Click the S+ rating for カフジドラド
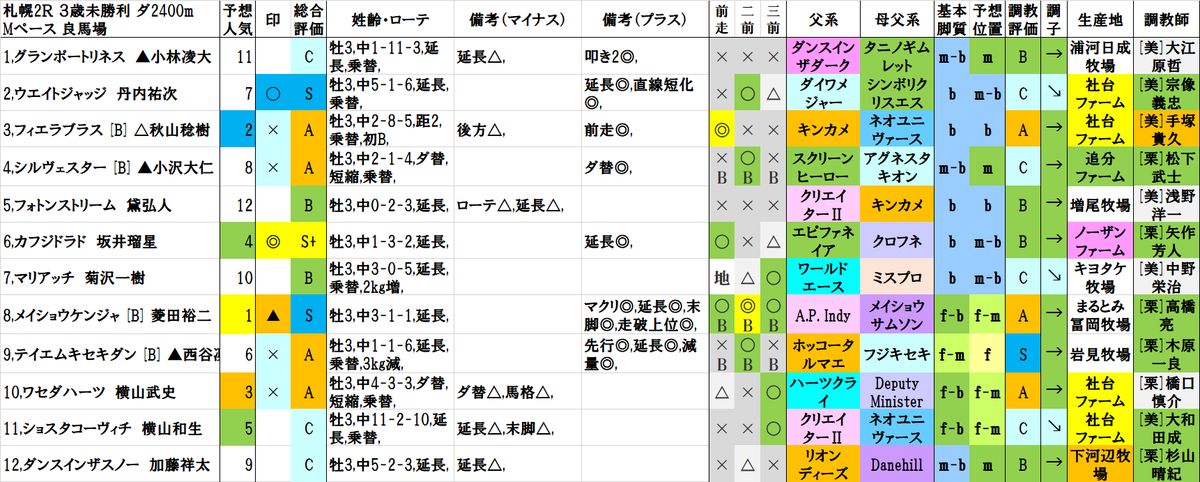This screenshot has height=482, width=1200. click(307, 241)
